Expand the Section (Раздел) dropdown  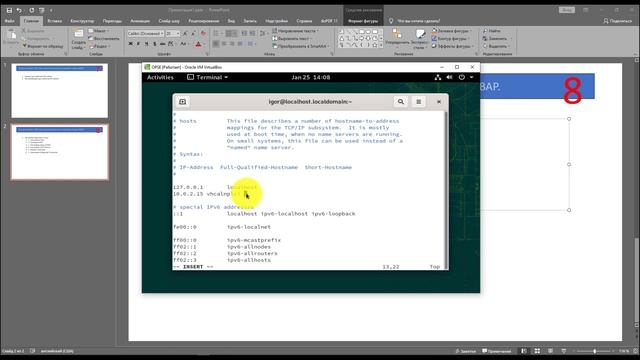tap(99, 47)
